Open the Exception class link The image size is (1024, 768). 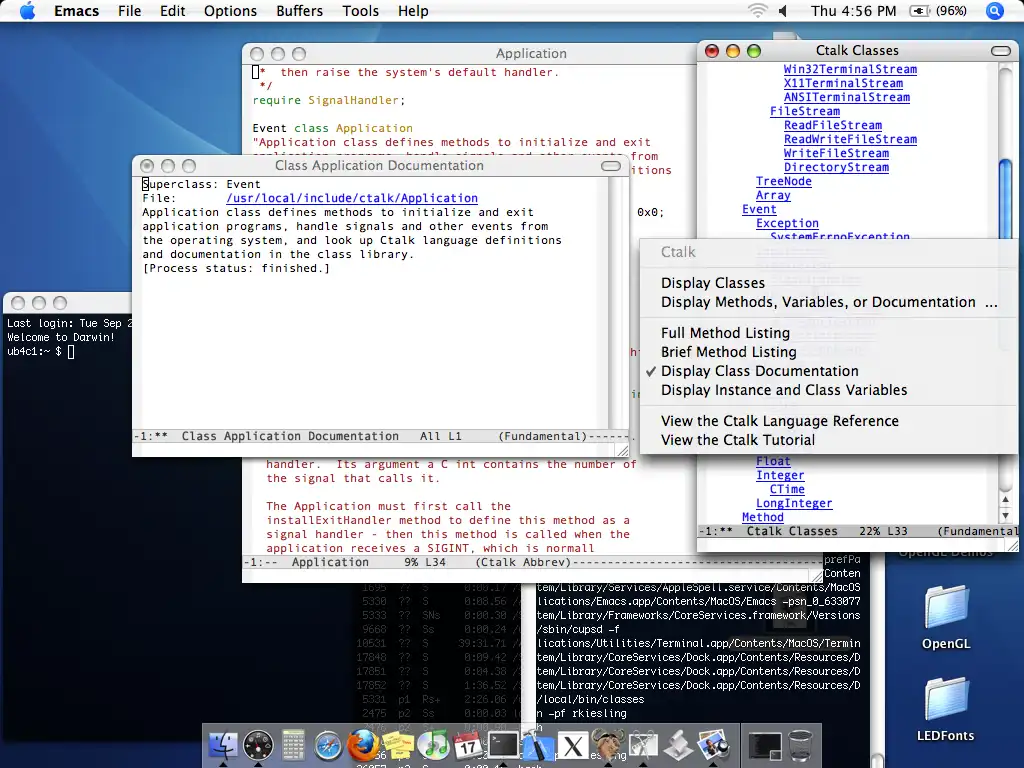point(787,223)
